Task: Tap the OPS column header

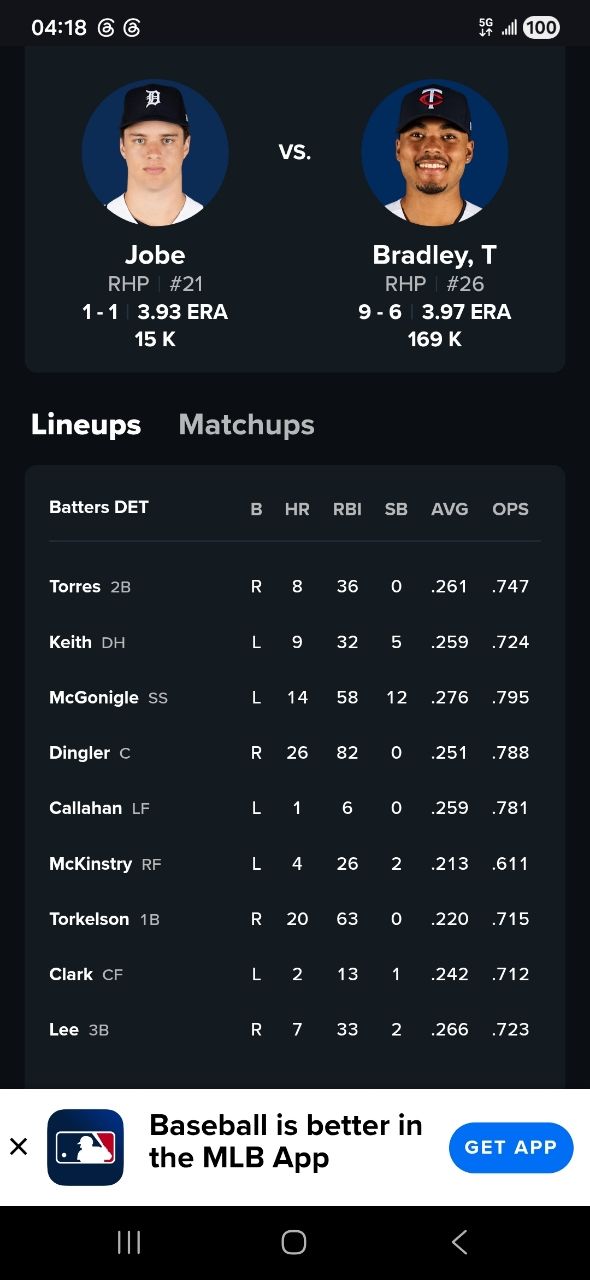Action: [x=510, y=509]
